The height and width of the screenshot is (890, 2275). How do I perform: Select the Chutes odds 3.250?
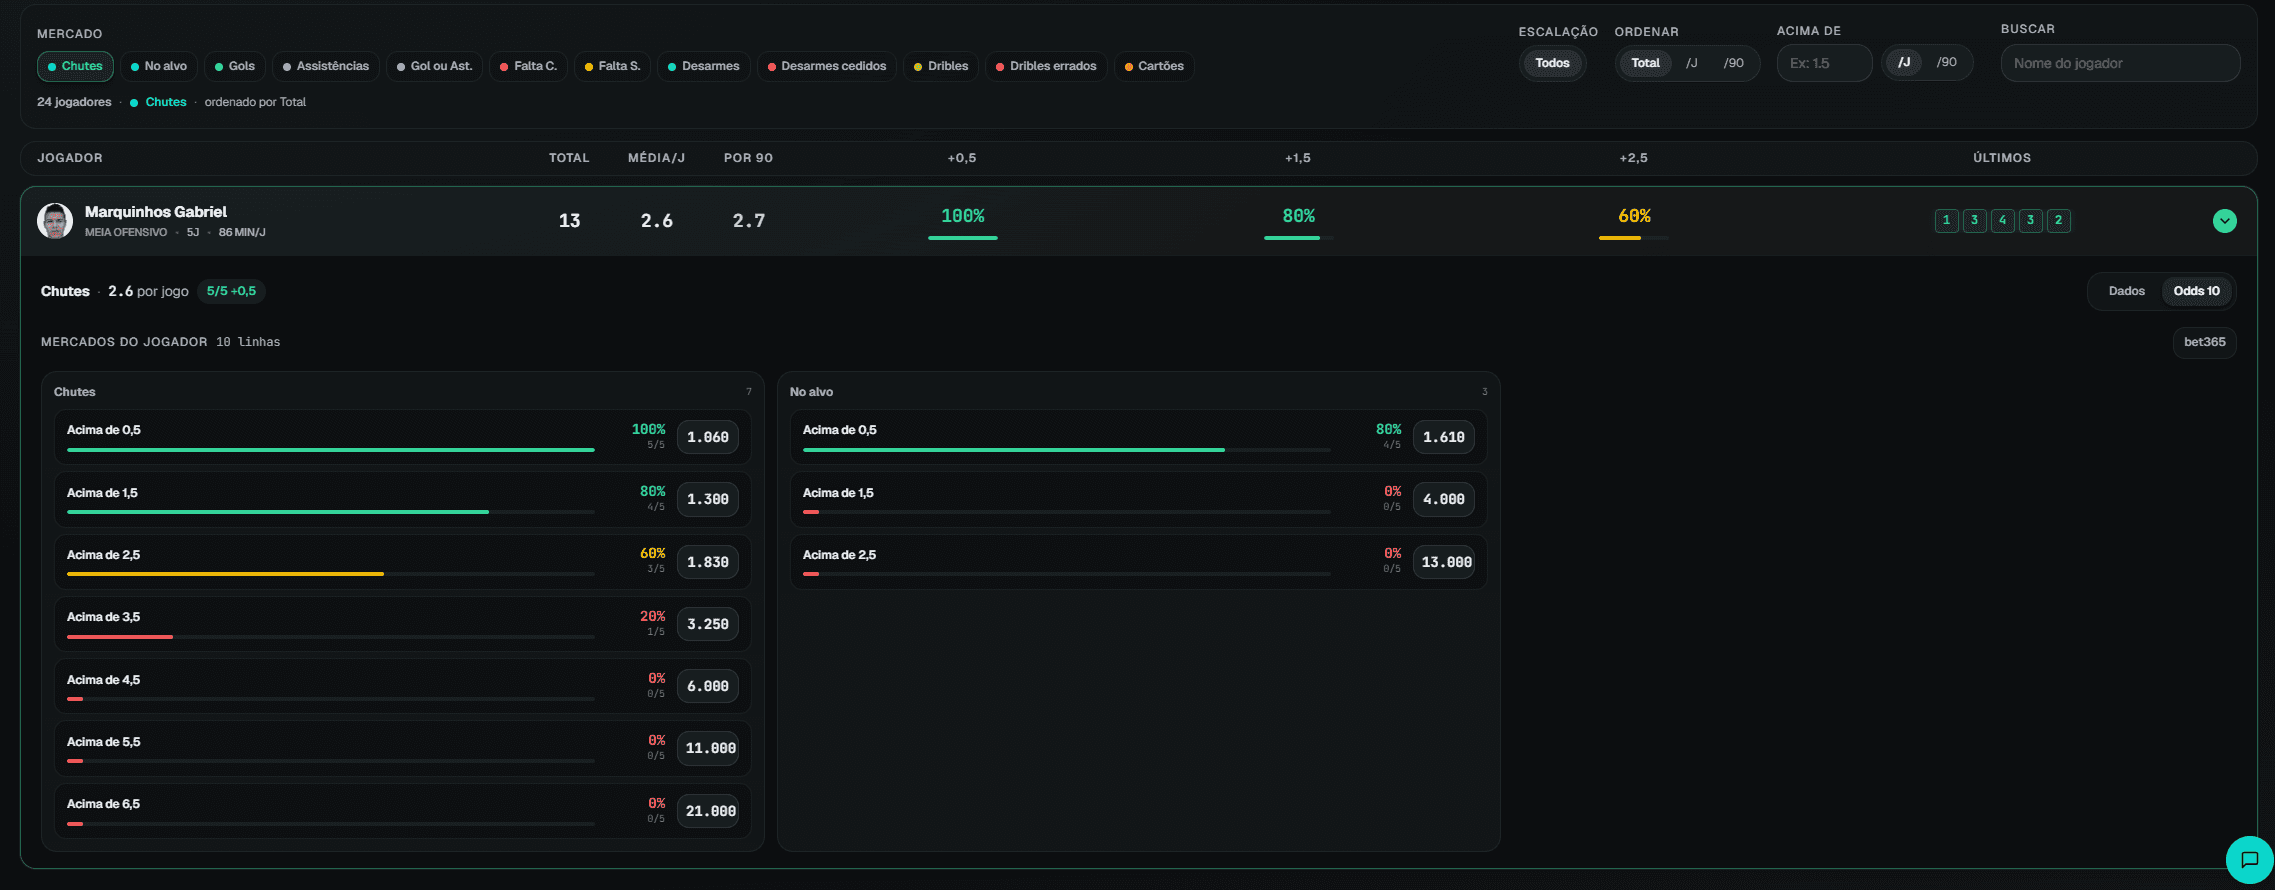click(707, 624)
